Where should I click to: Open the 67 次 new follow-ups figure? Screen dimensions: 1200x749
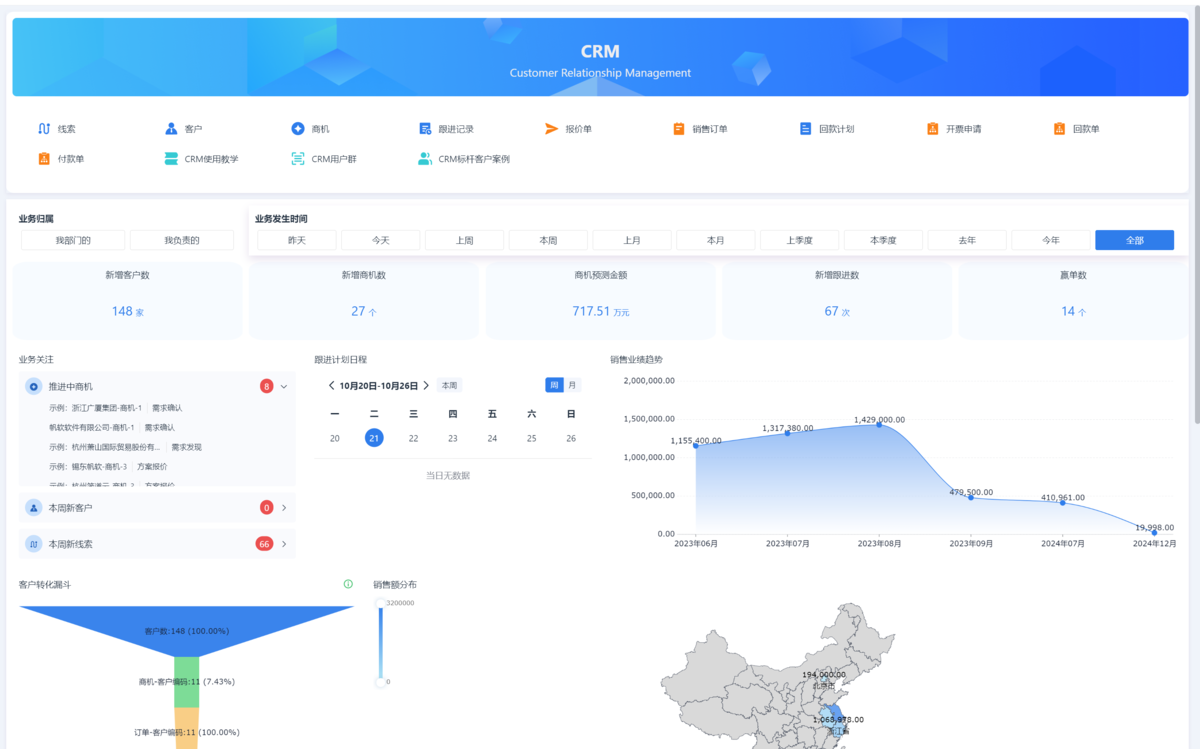point(837,311)
